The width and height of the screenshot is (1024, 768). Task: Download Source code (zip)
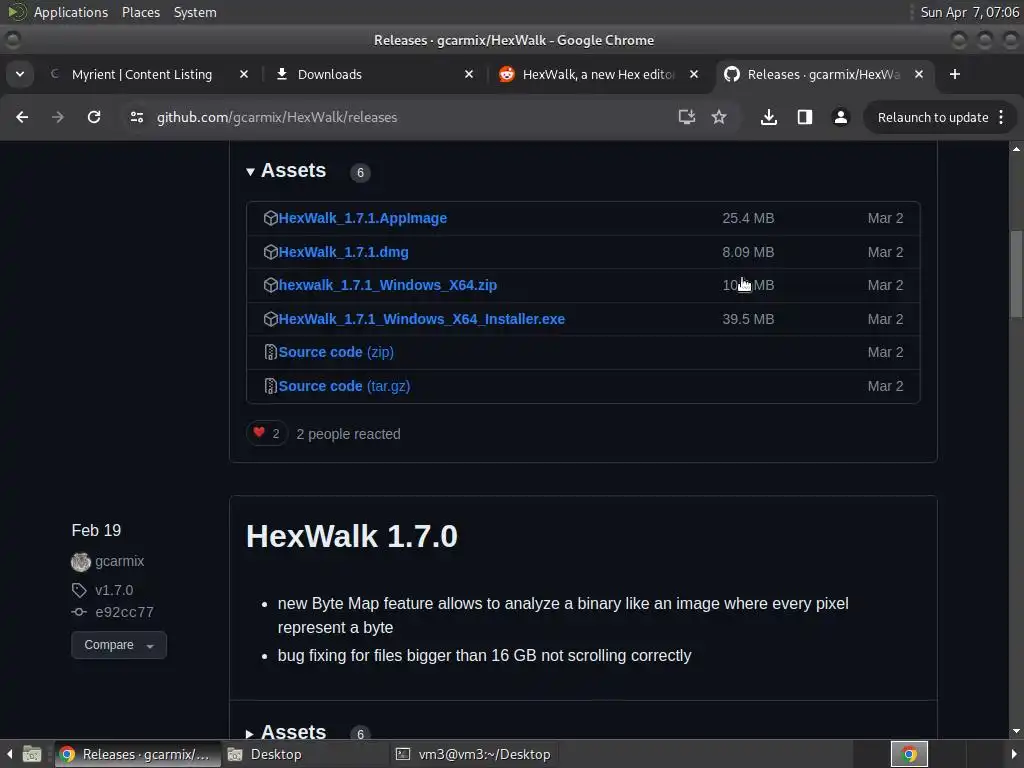click(336, 353)
